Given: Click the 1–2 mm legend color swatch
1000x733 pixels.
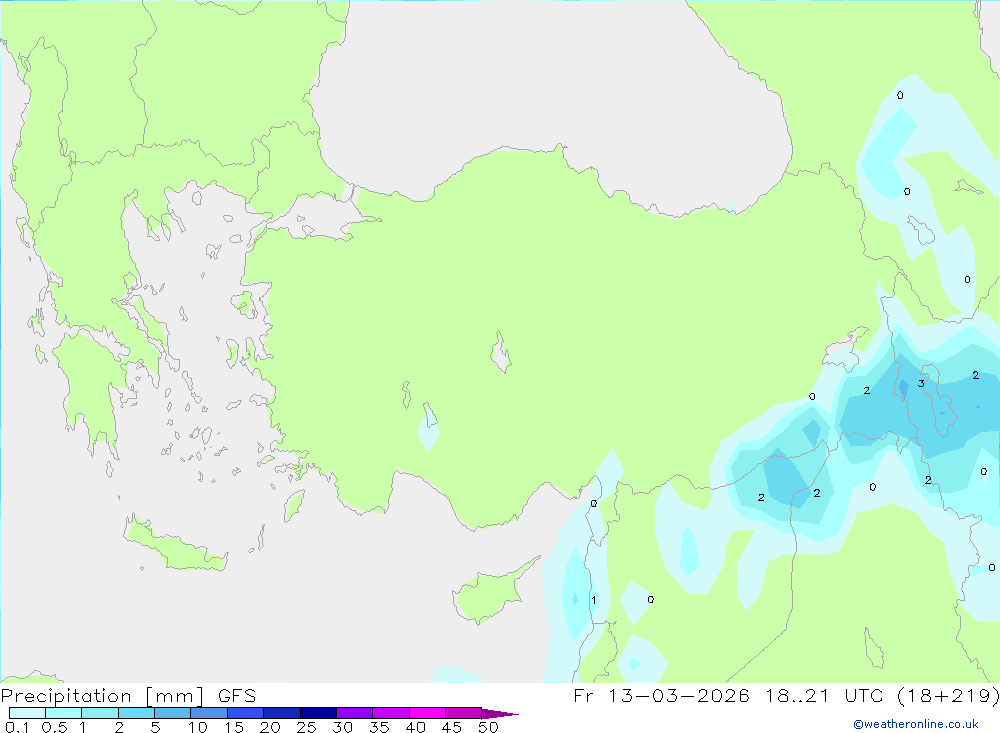Looking at the screenshot, I should (x=100, y=713).
